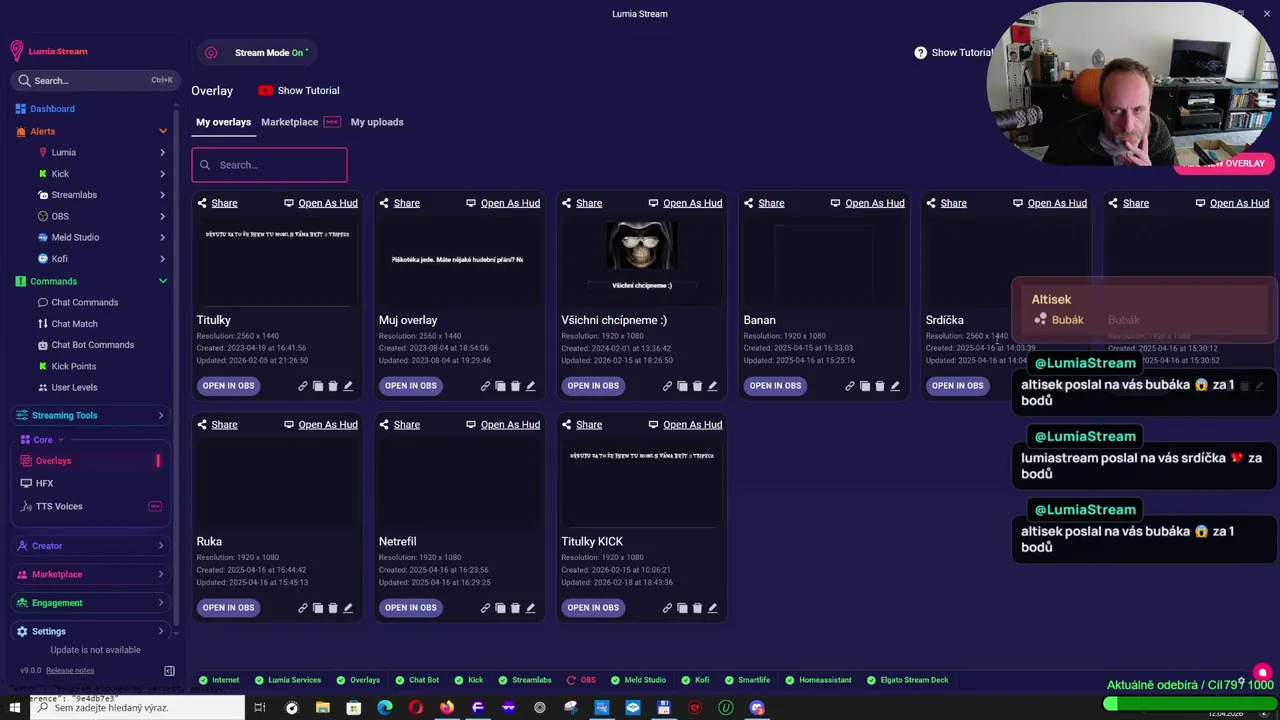Screen dimensions: 1280x720
Task: Open Firefox from the Windows taskbar
Action: pos(447,708)
